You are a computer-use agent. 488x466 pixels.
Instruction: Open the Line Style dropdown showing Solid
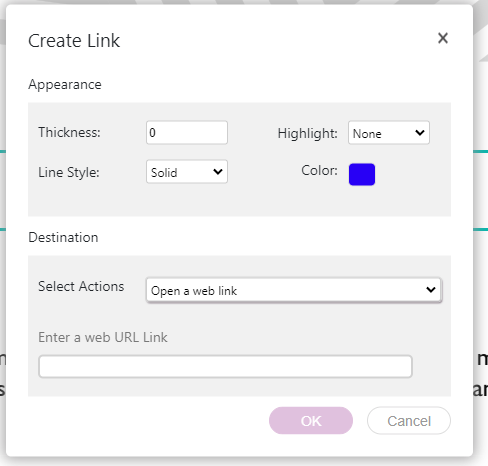187,172
